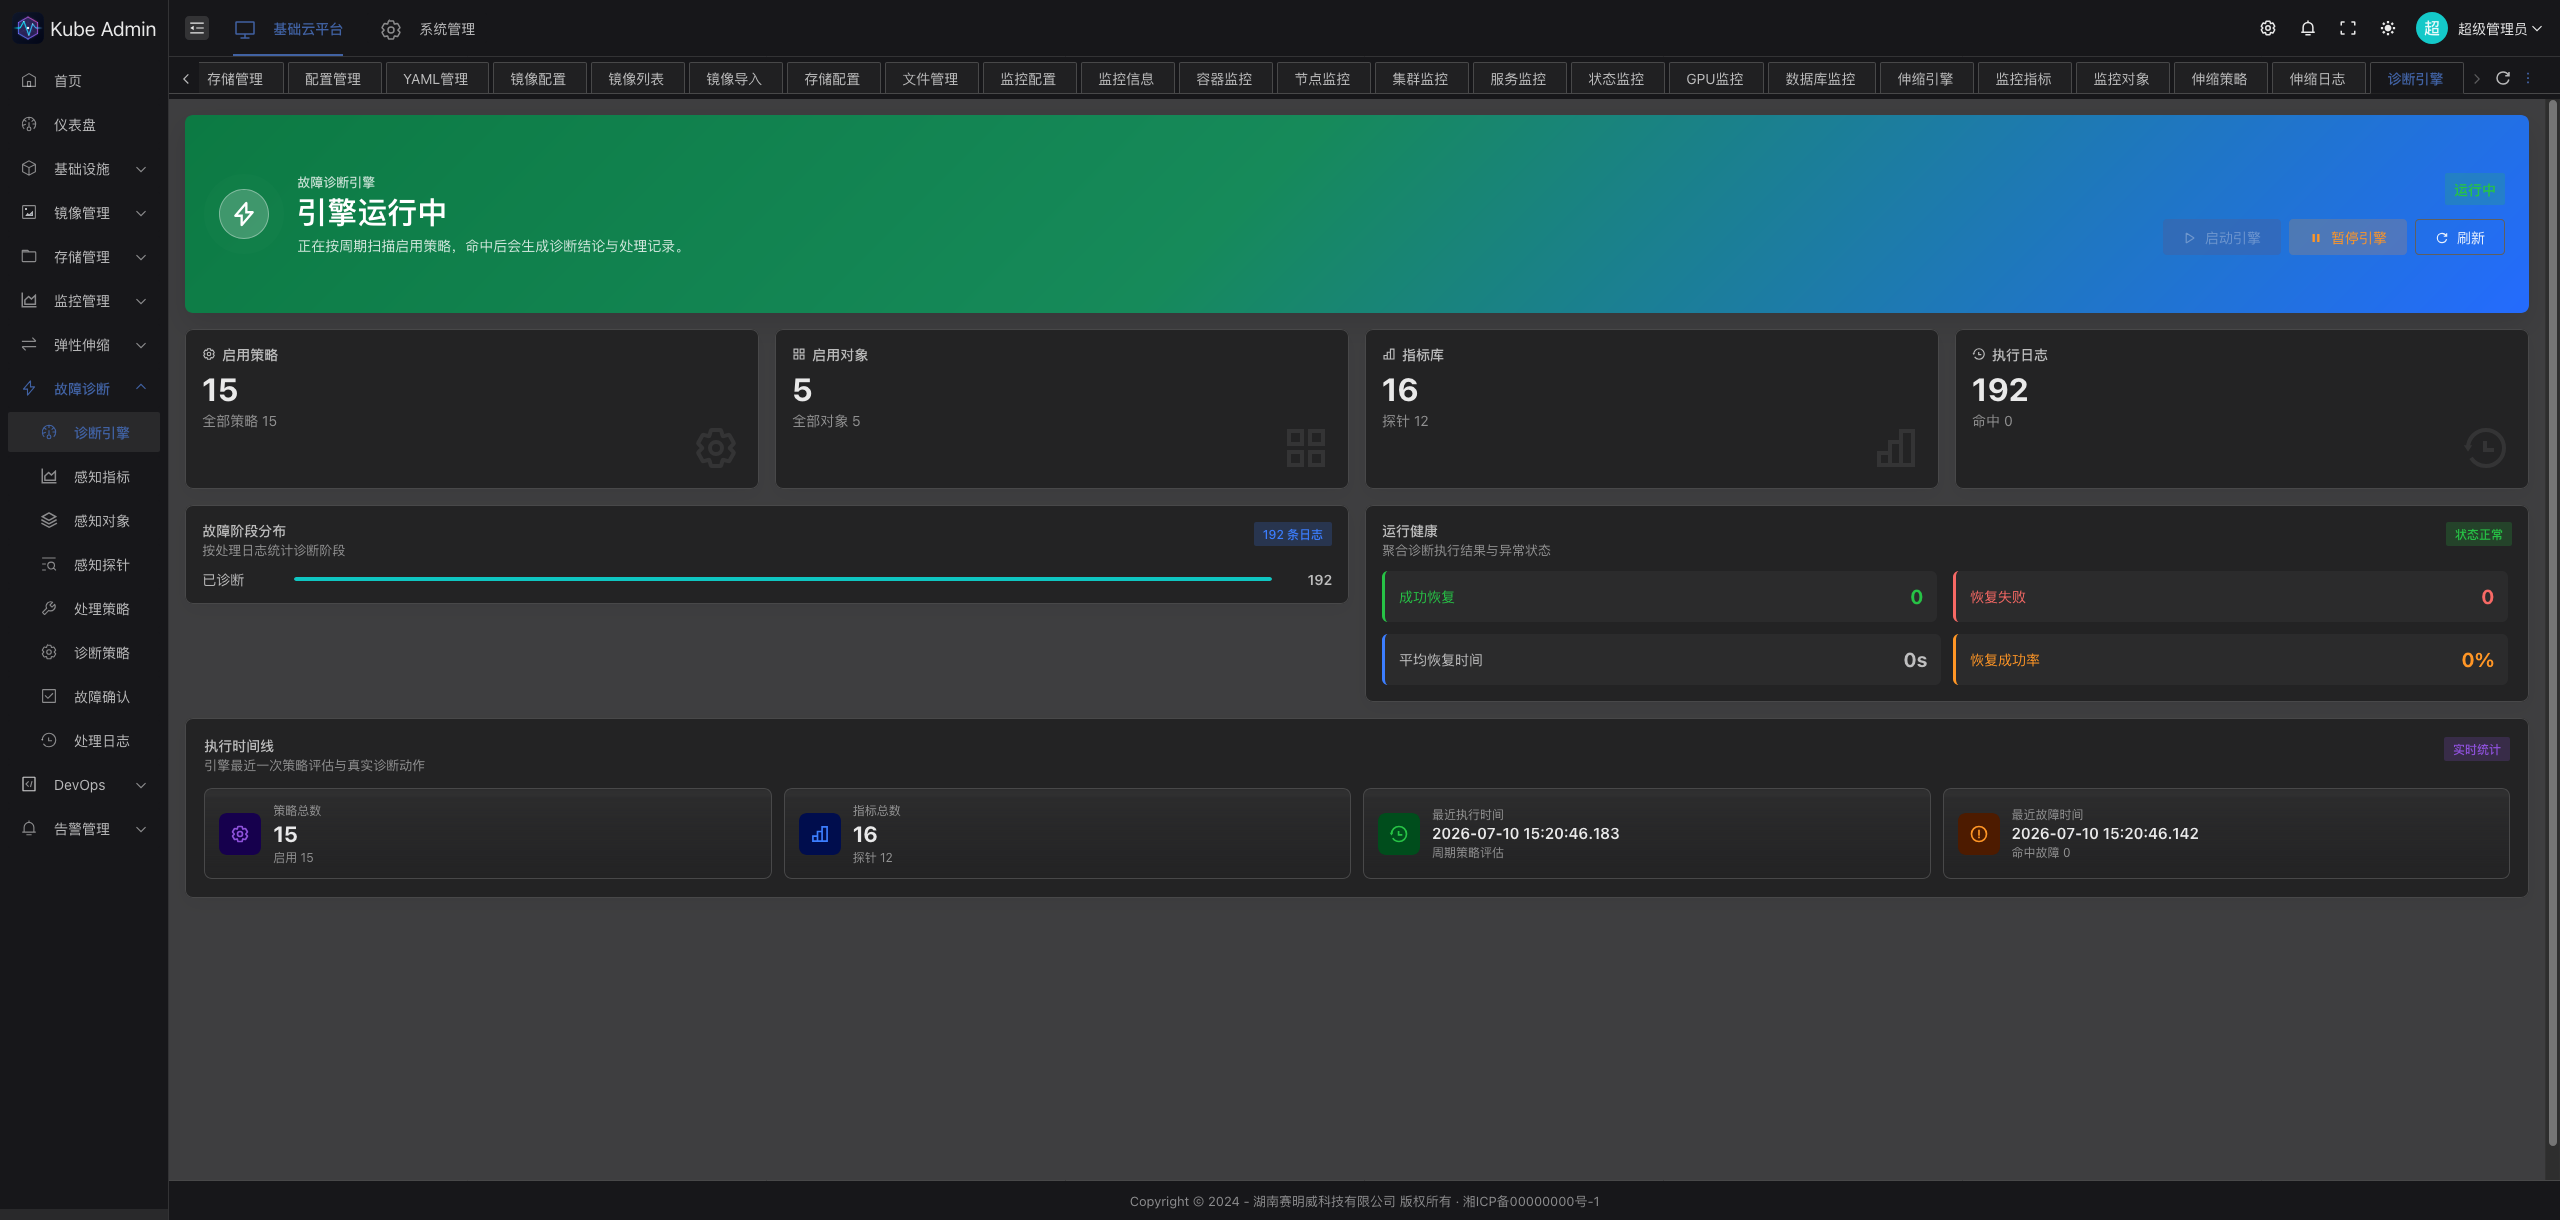Click the 恢复失败 health row
2560x1220 pixels.
[2231, 597]
